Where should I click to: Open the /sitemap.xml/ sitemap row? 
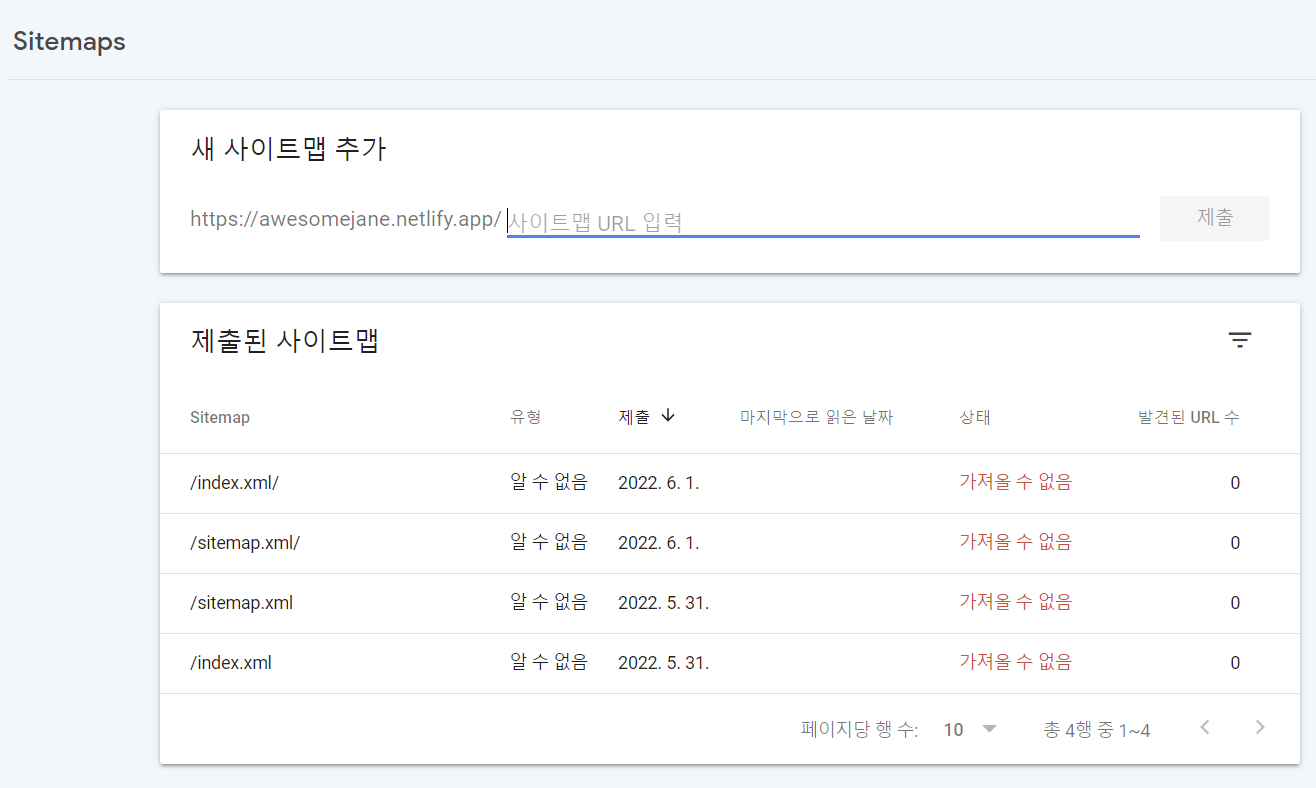tap(730, 543)
